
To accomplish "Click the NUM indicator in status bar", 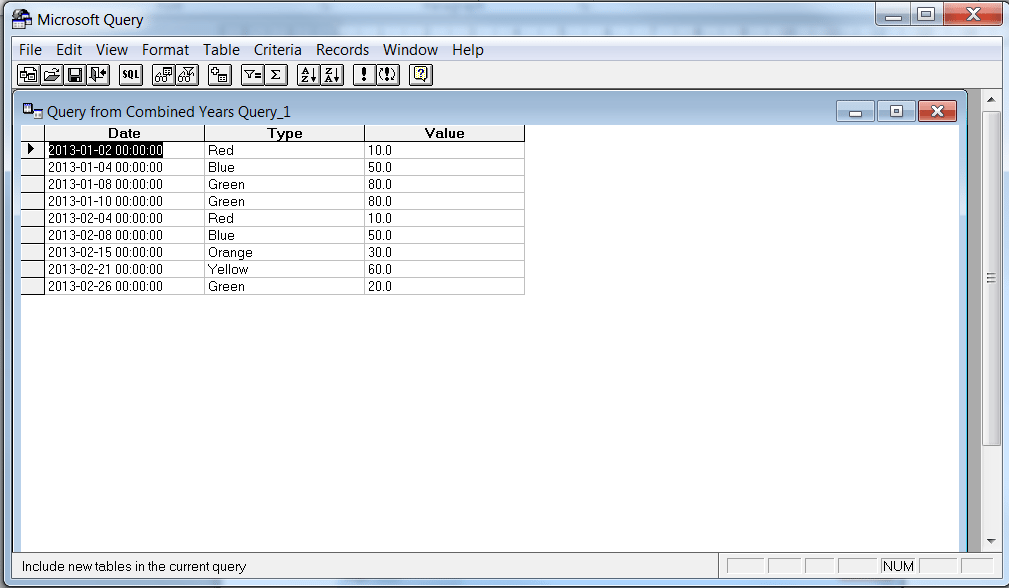I will point(898,566).
